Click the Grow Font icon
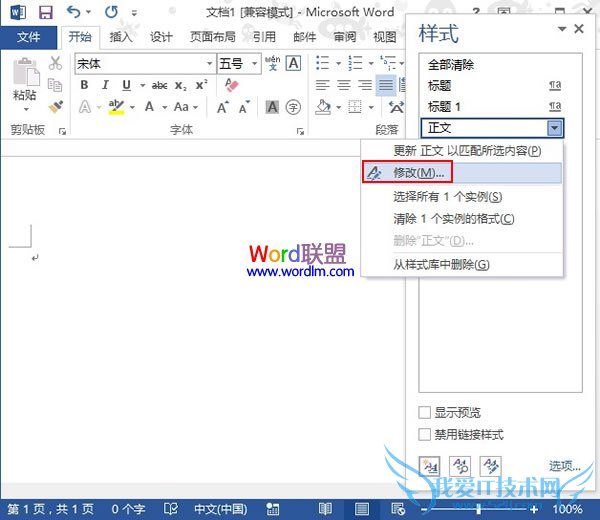Viewport: 600px width, 520px height. [x=223, y=107]
